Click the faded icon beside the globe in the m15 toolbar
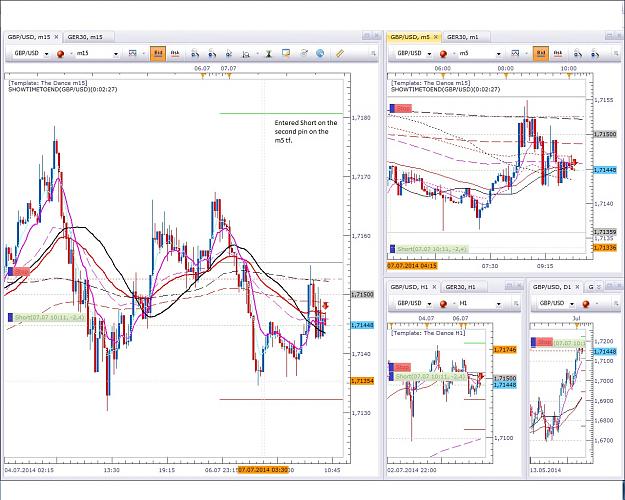Screen dimensions: 625x500 click(304, 53)
